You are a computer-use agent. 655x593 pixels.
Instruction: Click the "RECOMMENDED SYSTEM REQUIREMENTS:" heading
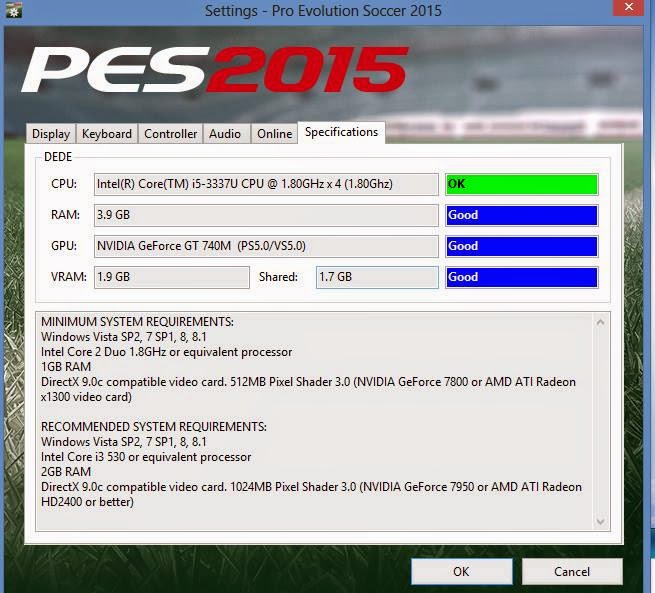tap(154, 426)
